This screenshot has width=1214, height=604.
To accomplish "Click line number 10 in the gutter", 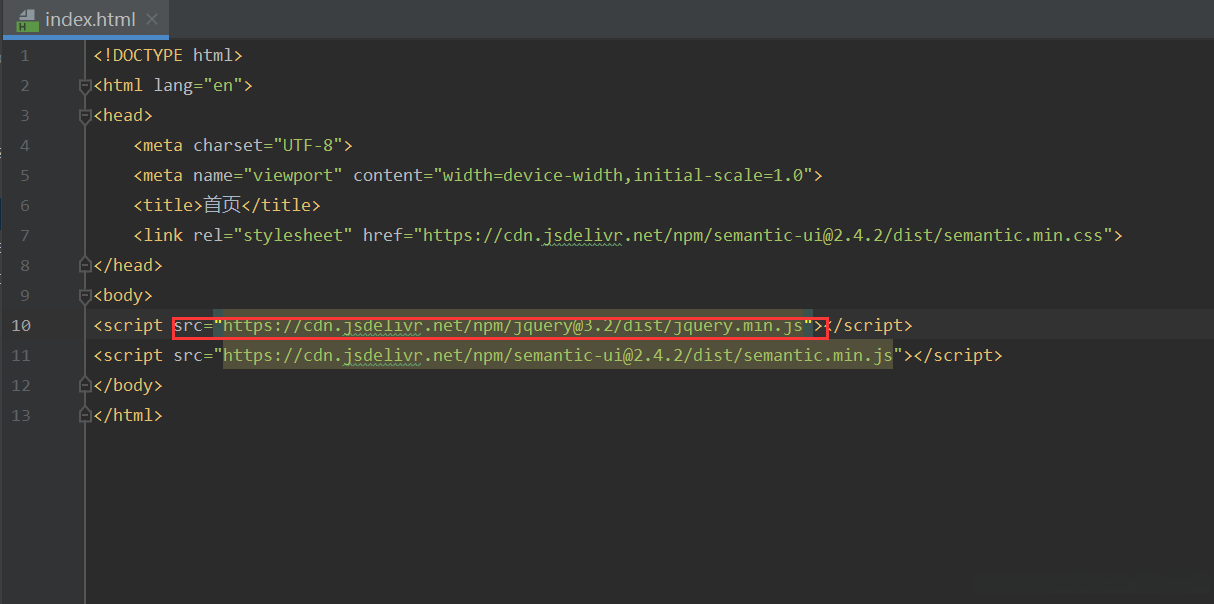I will click(x=21, y=325).
